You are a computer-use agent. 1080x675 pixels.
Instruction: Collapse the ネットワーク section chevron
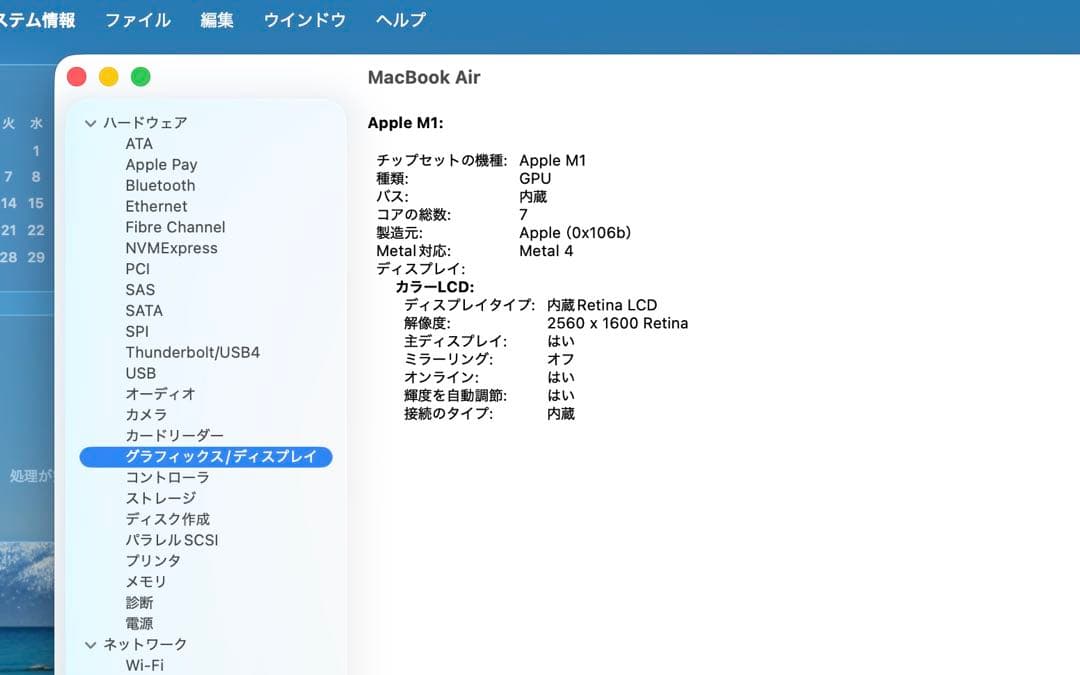pos(89,644)
